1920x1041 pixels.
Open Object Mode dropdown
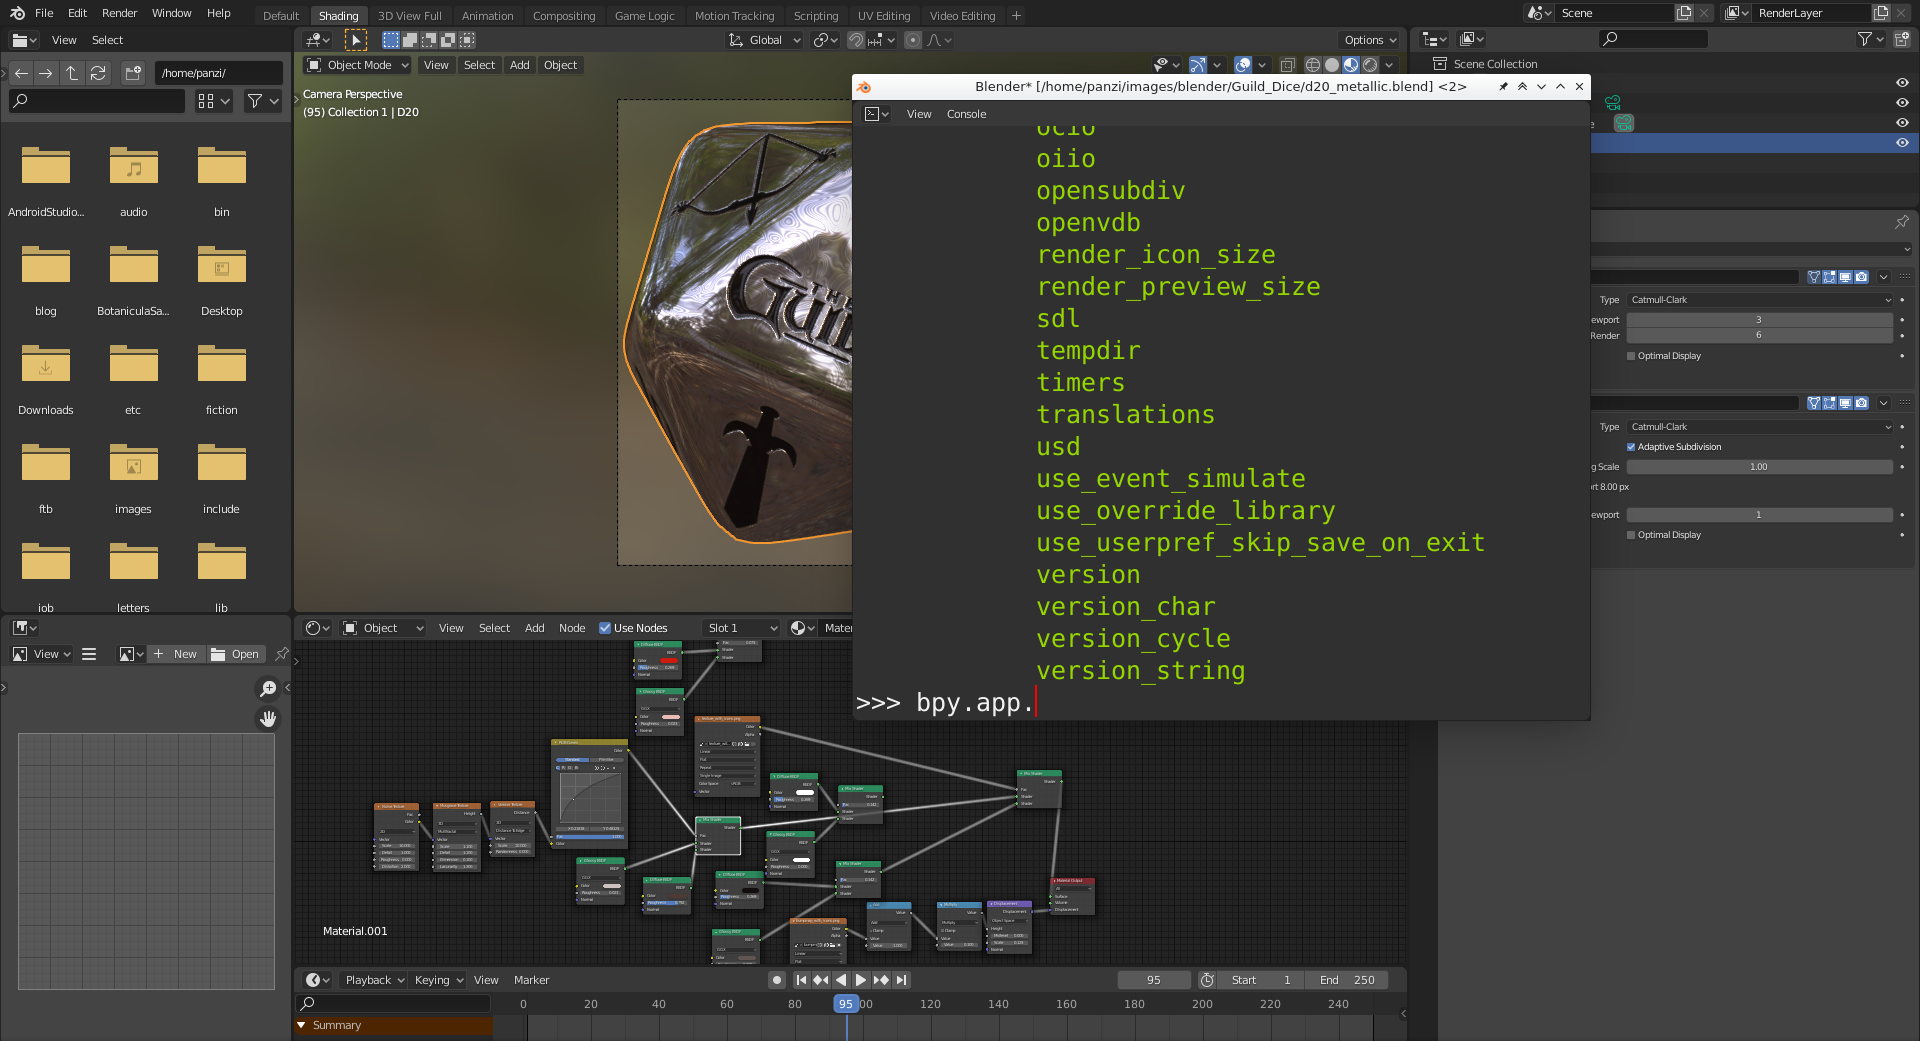pos(358,65)
